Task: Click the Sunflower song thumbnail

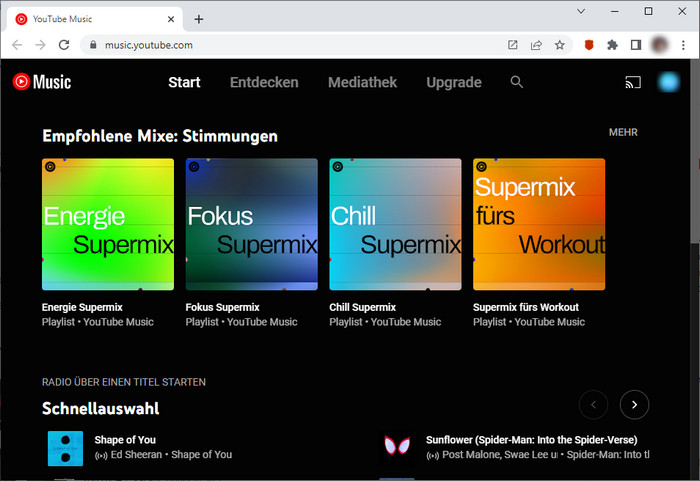Action: (x=397, y=448)
